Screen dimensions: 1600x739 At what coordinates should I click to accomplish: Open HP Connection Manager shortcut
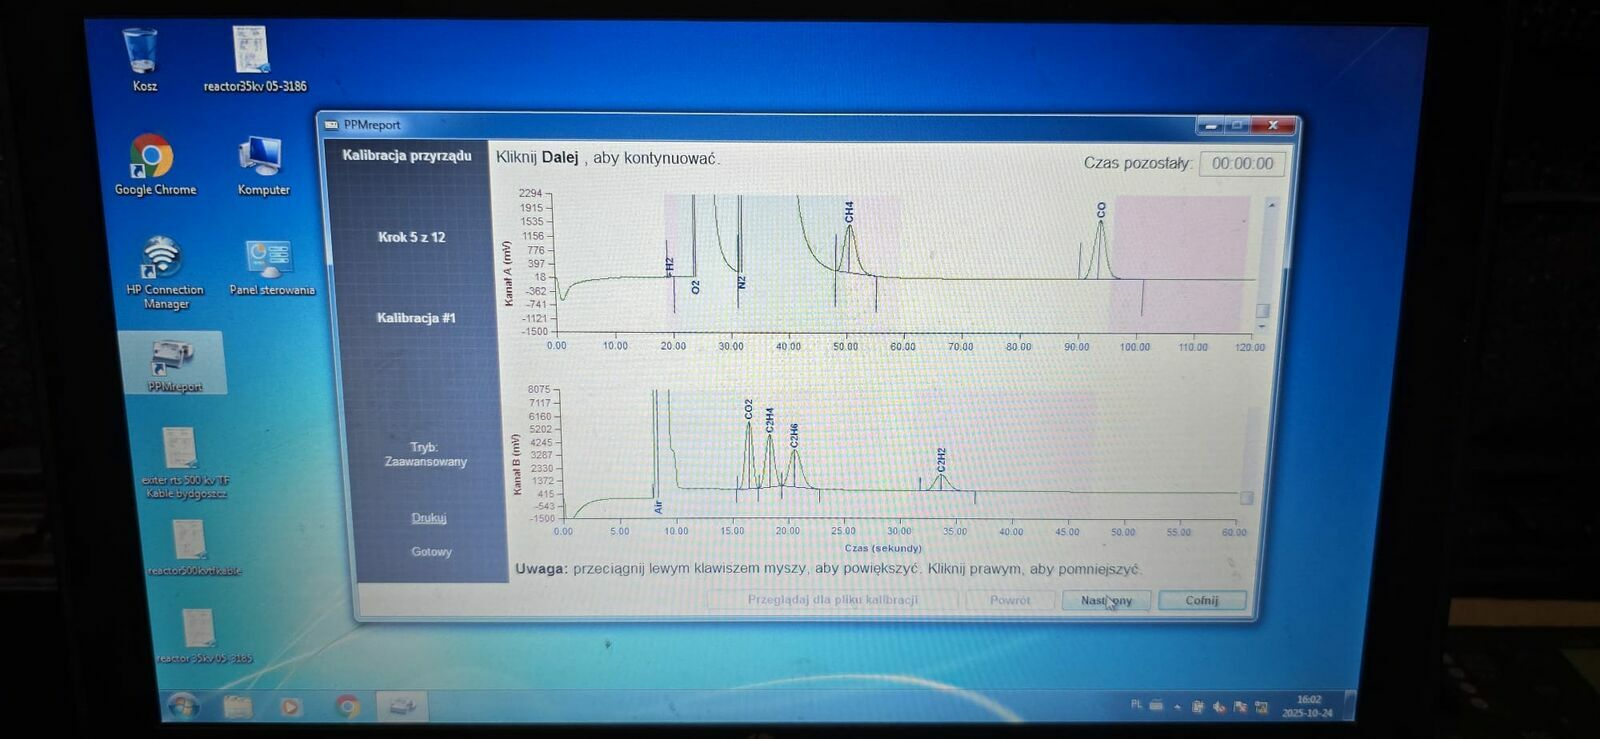162,260
